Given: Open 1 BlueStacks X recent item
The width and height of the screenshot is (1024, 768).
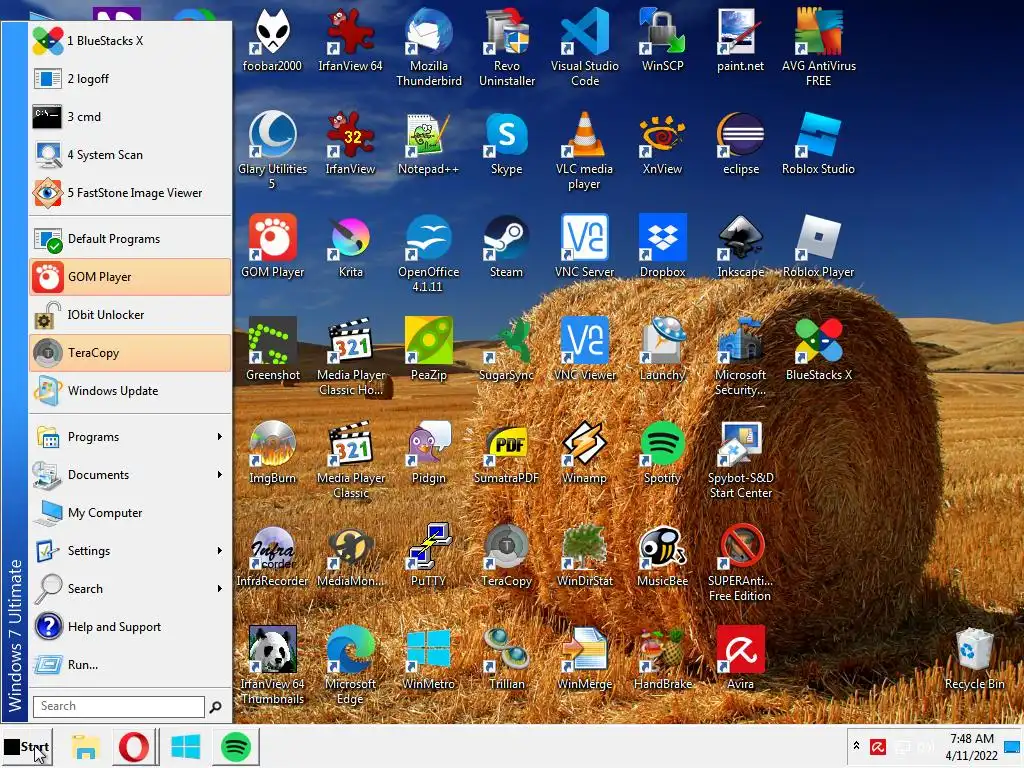Looking at the screenshot, I should [131, 40].
